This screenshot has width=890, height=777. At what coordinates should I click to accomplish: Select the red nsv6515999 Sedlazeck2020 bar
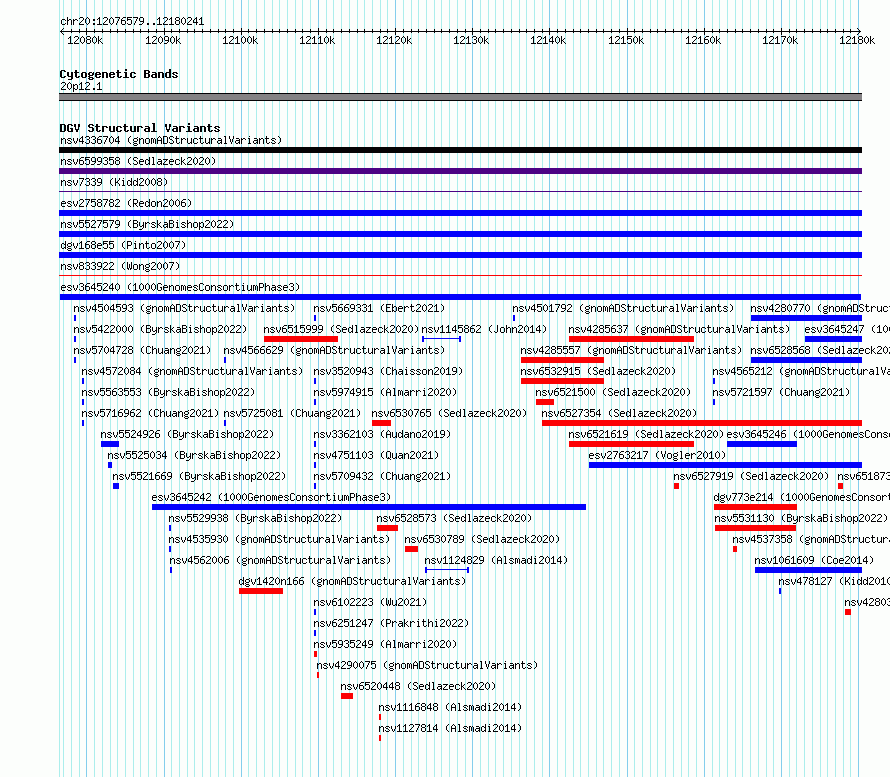pyautogui.click(x=301, y=339)
